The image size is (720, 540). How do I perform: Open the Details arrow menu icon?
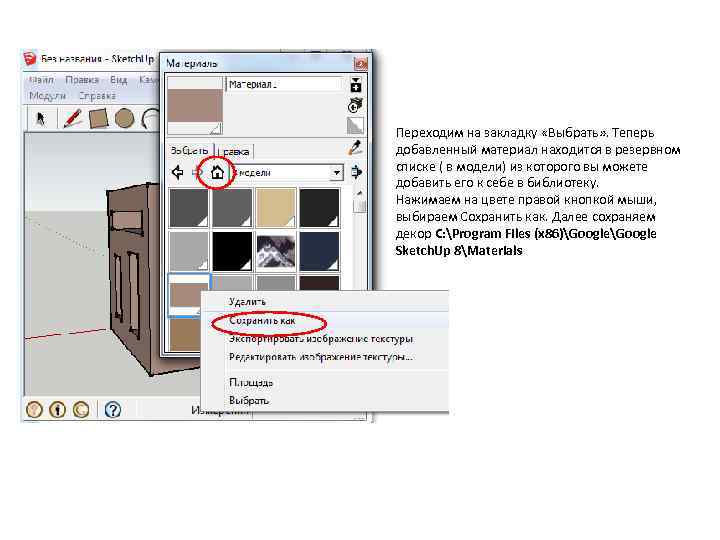(x=356, y=173)
